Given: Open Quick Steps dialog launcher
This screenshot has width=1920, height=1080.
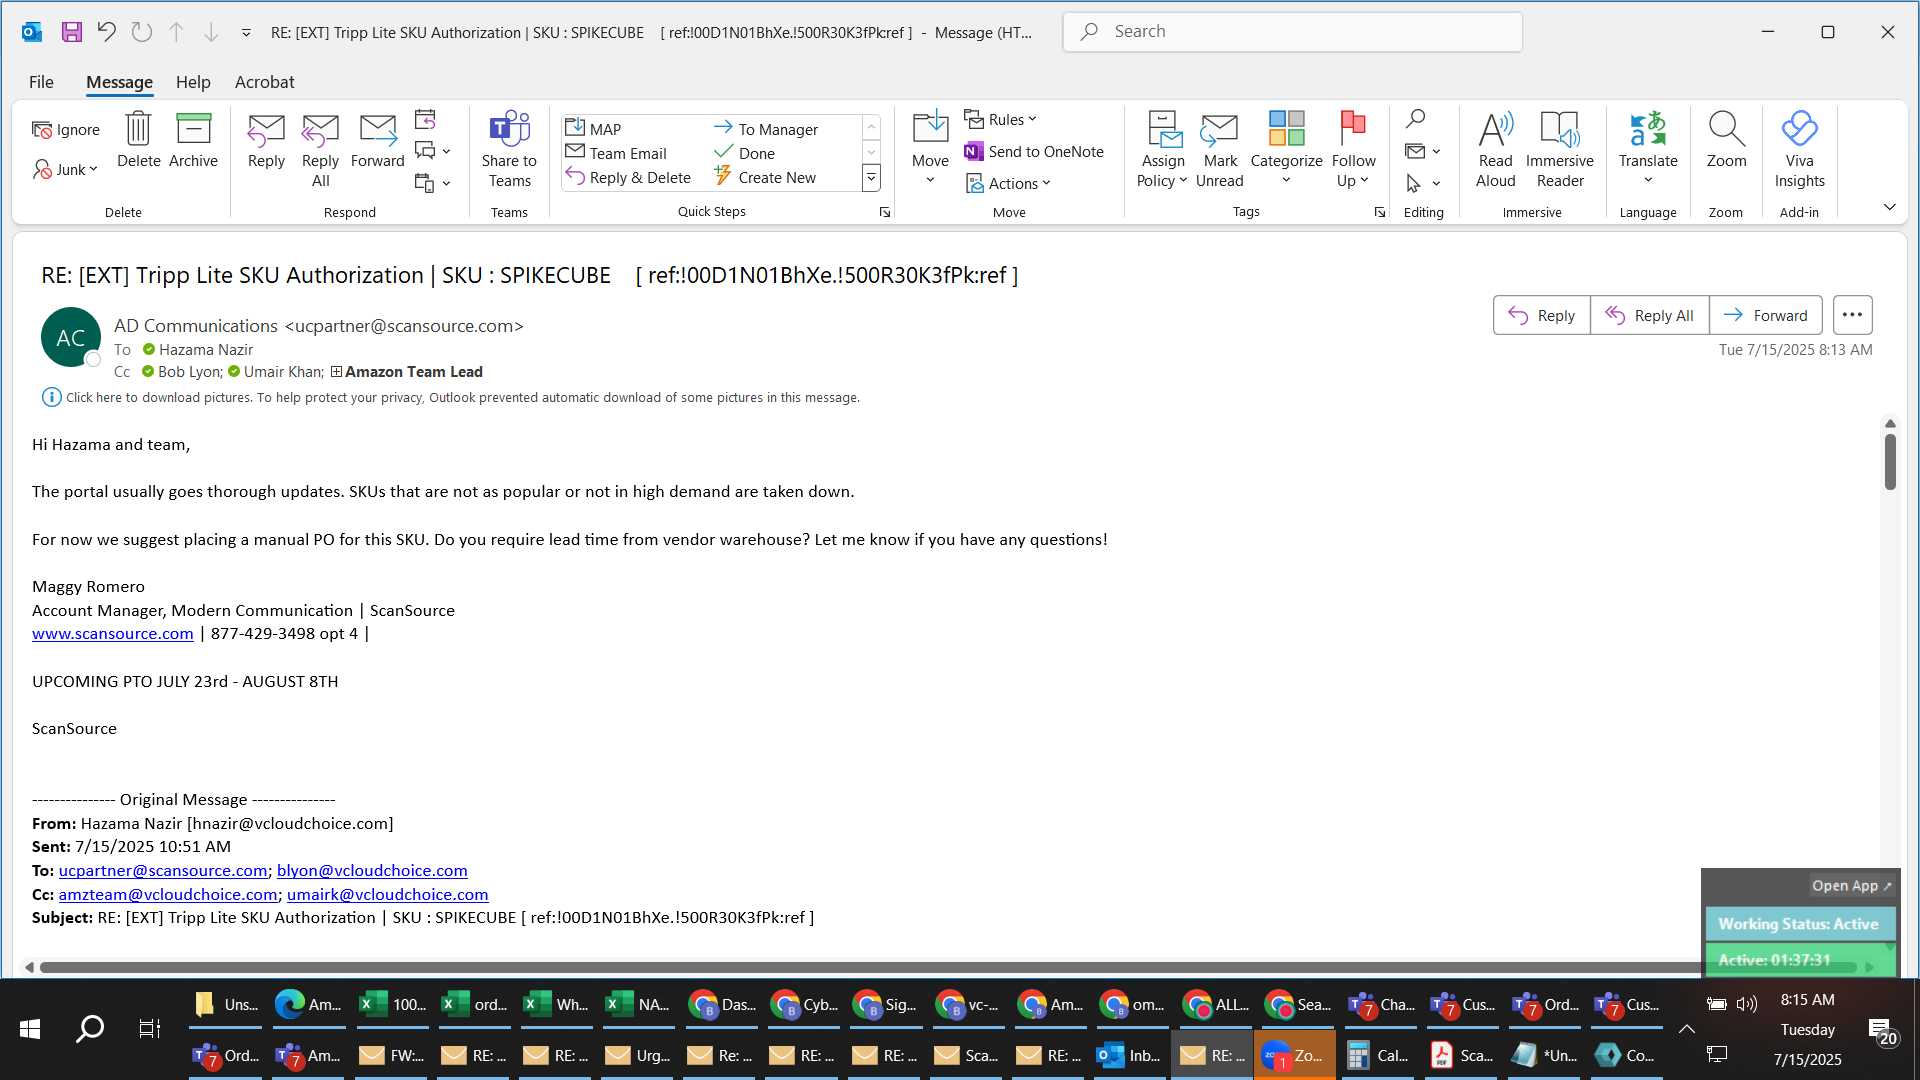Looking at the screenshot, I should (885, 212).
